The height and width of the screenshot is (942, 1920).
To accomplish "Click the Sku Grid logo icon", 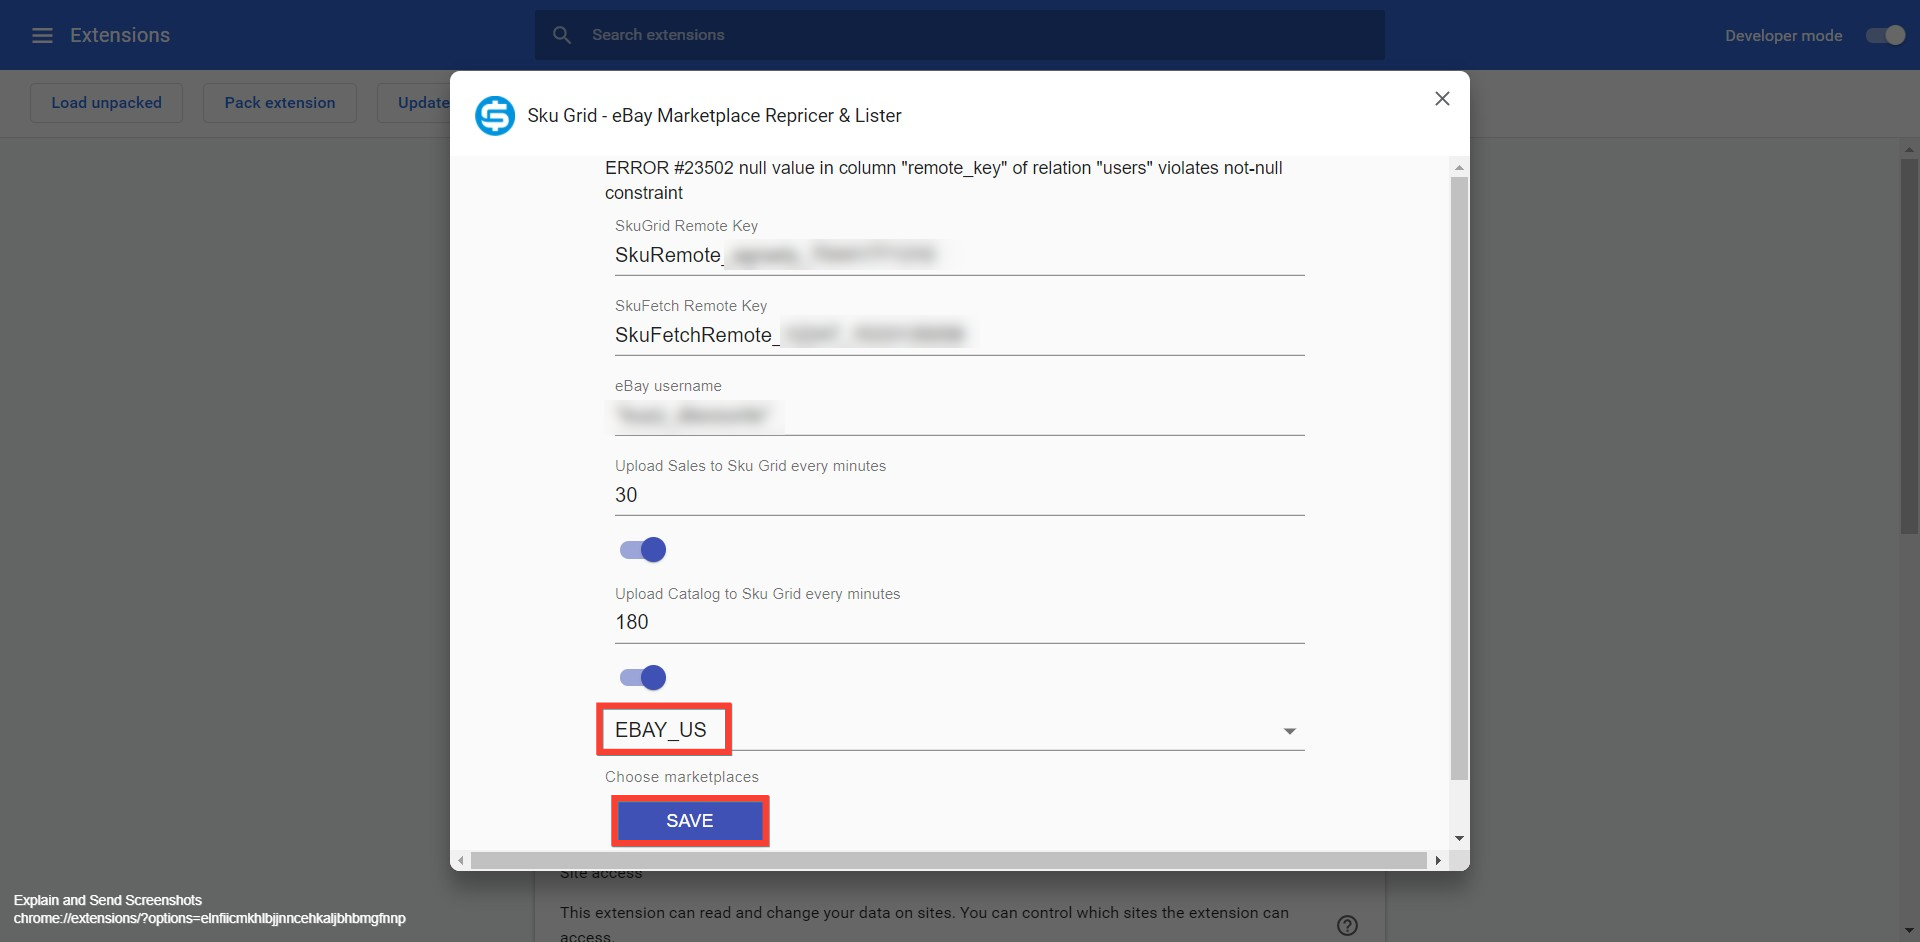I will (495, 116).
